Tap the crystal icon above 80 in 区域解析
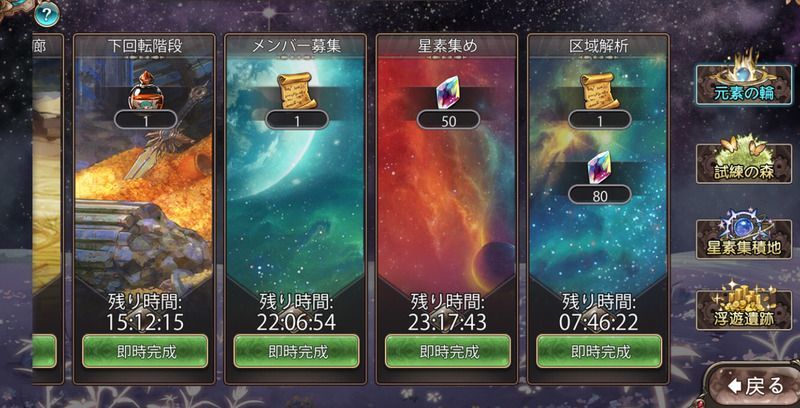This screenshot has height=408, width=800. pyautogui.click(x=599, y=168)
